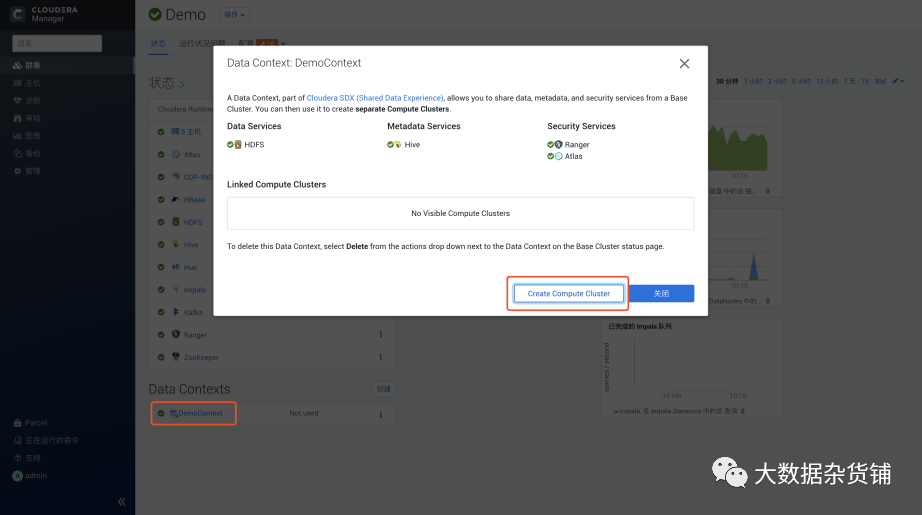Open the 操作 dropdown next to Demo
This screenshot has height=515, width=922.
pyautogui.click(x=234, y=15)
